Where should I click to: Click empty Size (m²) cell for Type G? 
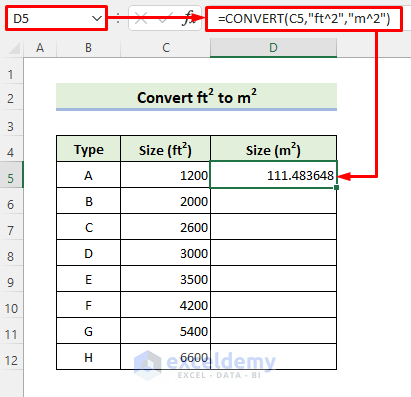[x=273, y=331]
